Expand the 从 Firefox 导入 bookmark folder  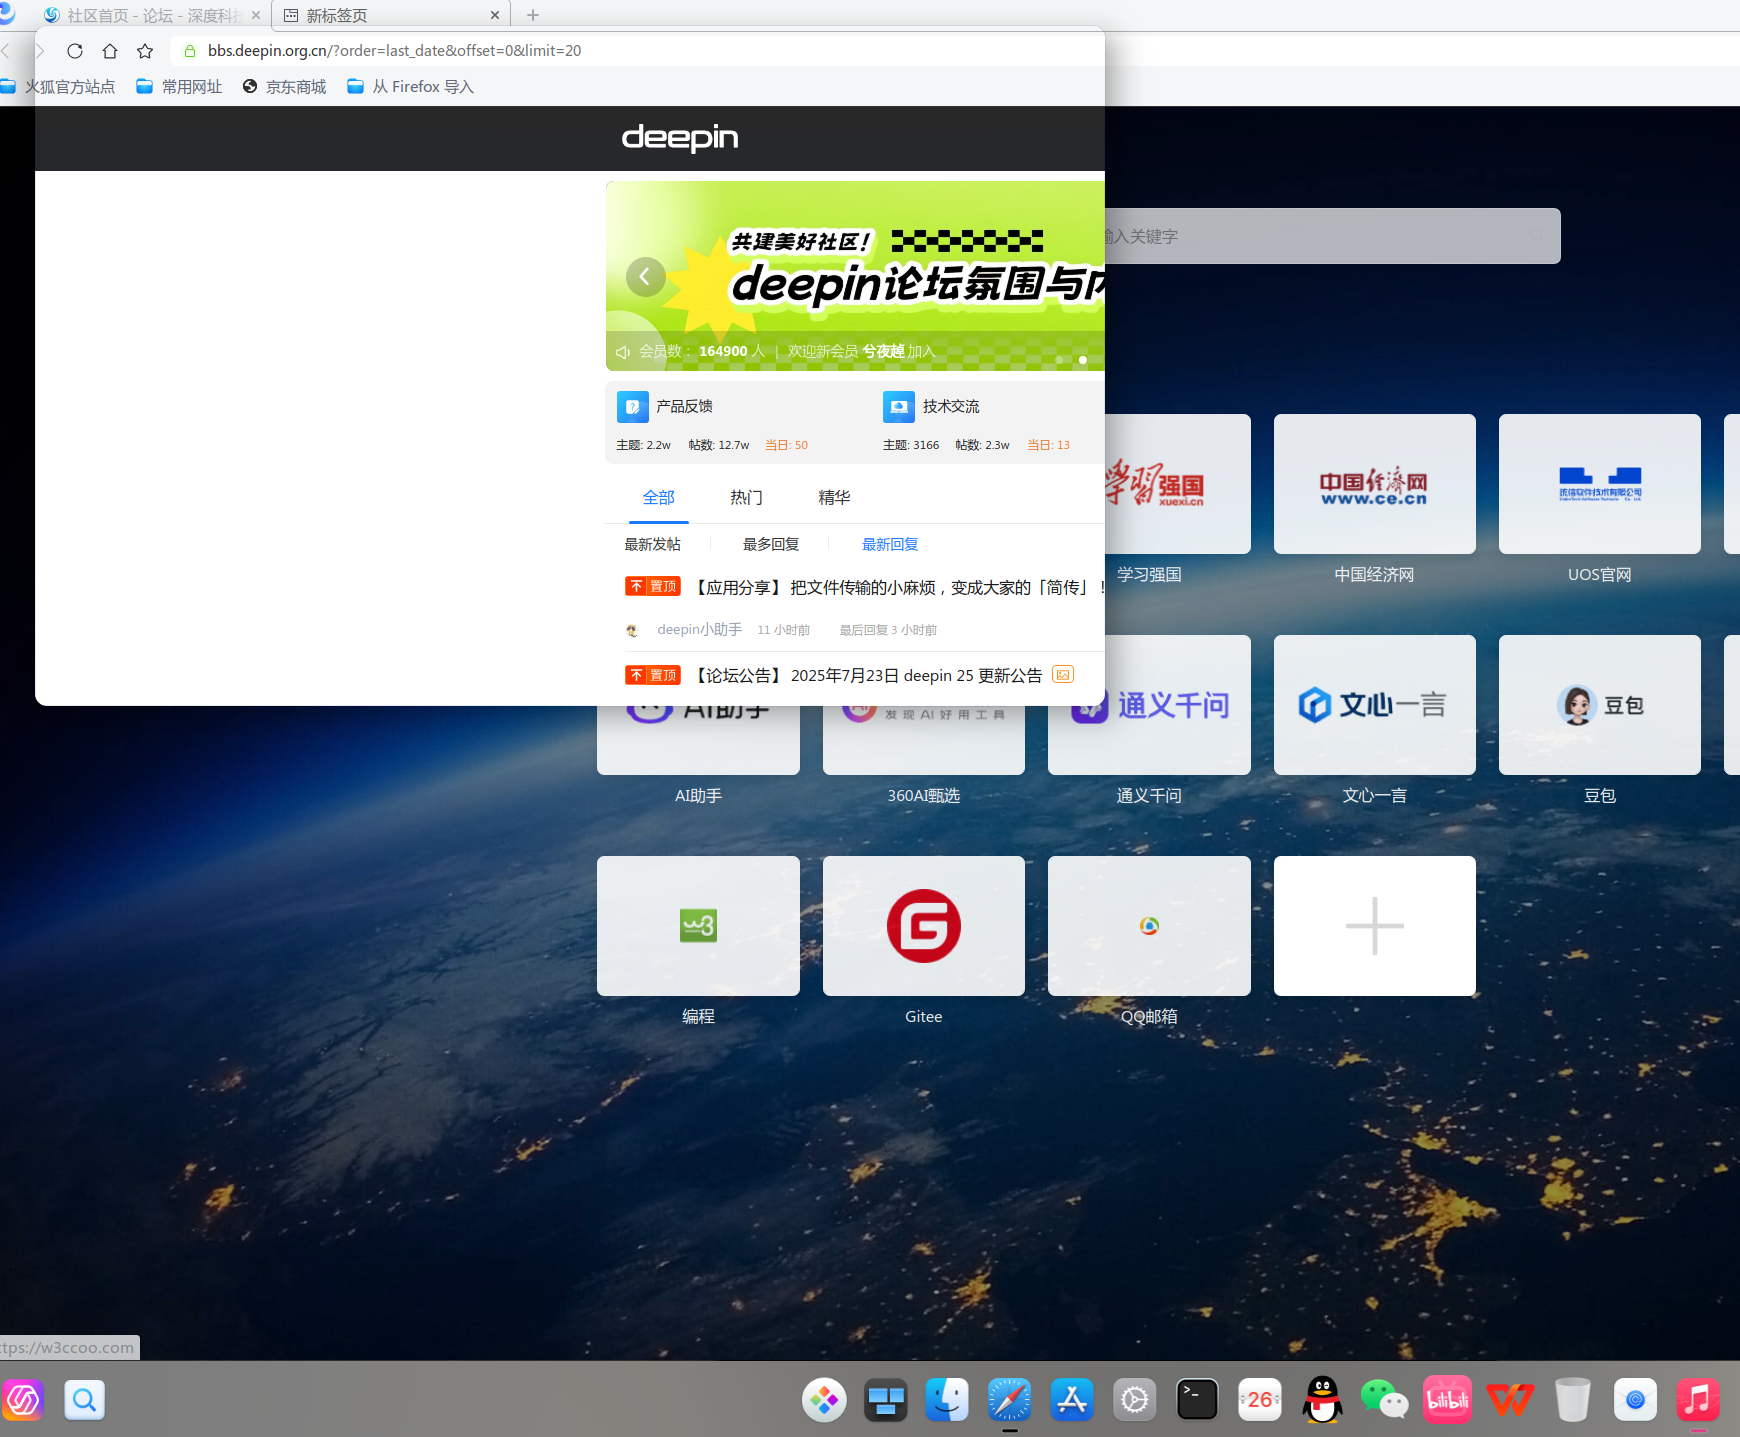pyautogui.click(x=410, y=87)
